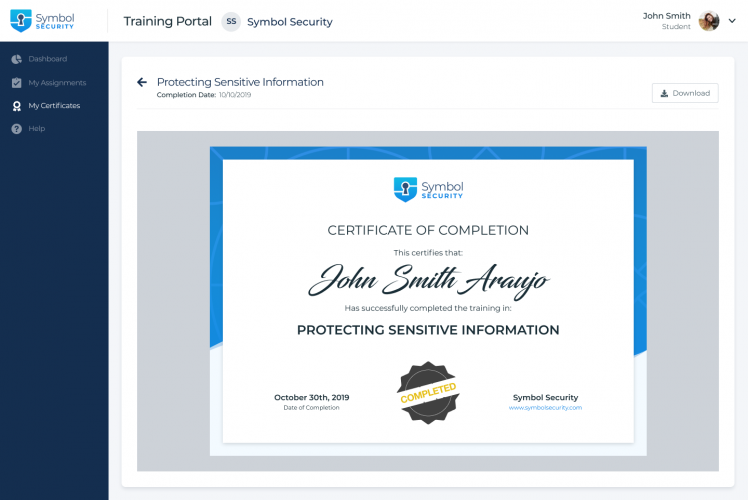Screen dimensions: 748x500
Task: Click John Smith's profile avatar
Action: (x=709, y=21)
